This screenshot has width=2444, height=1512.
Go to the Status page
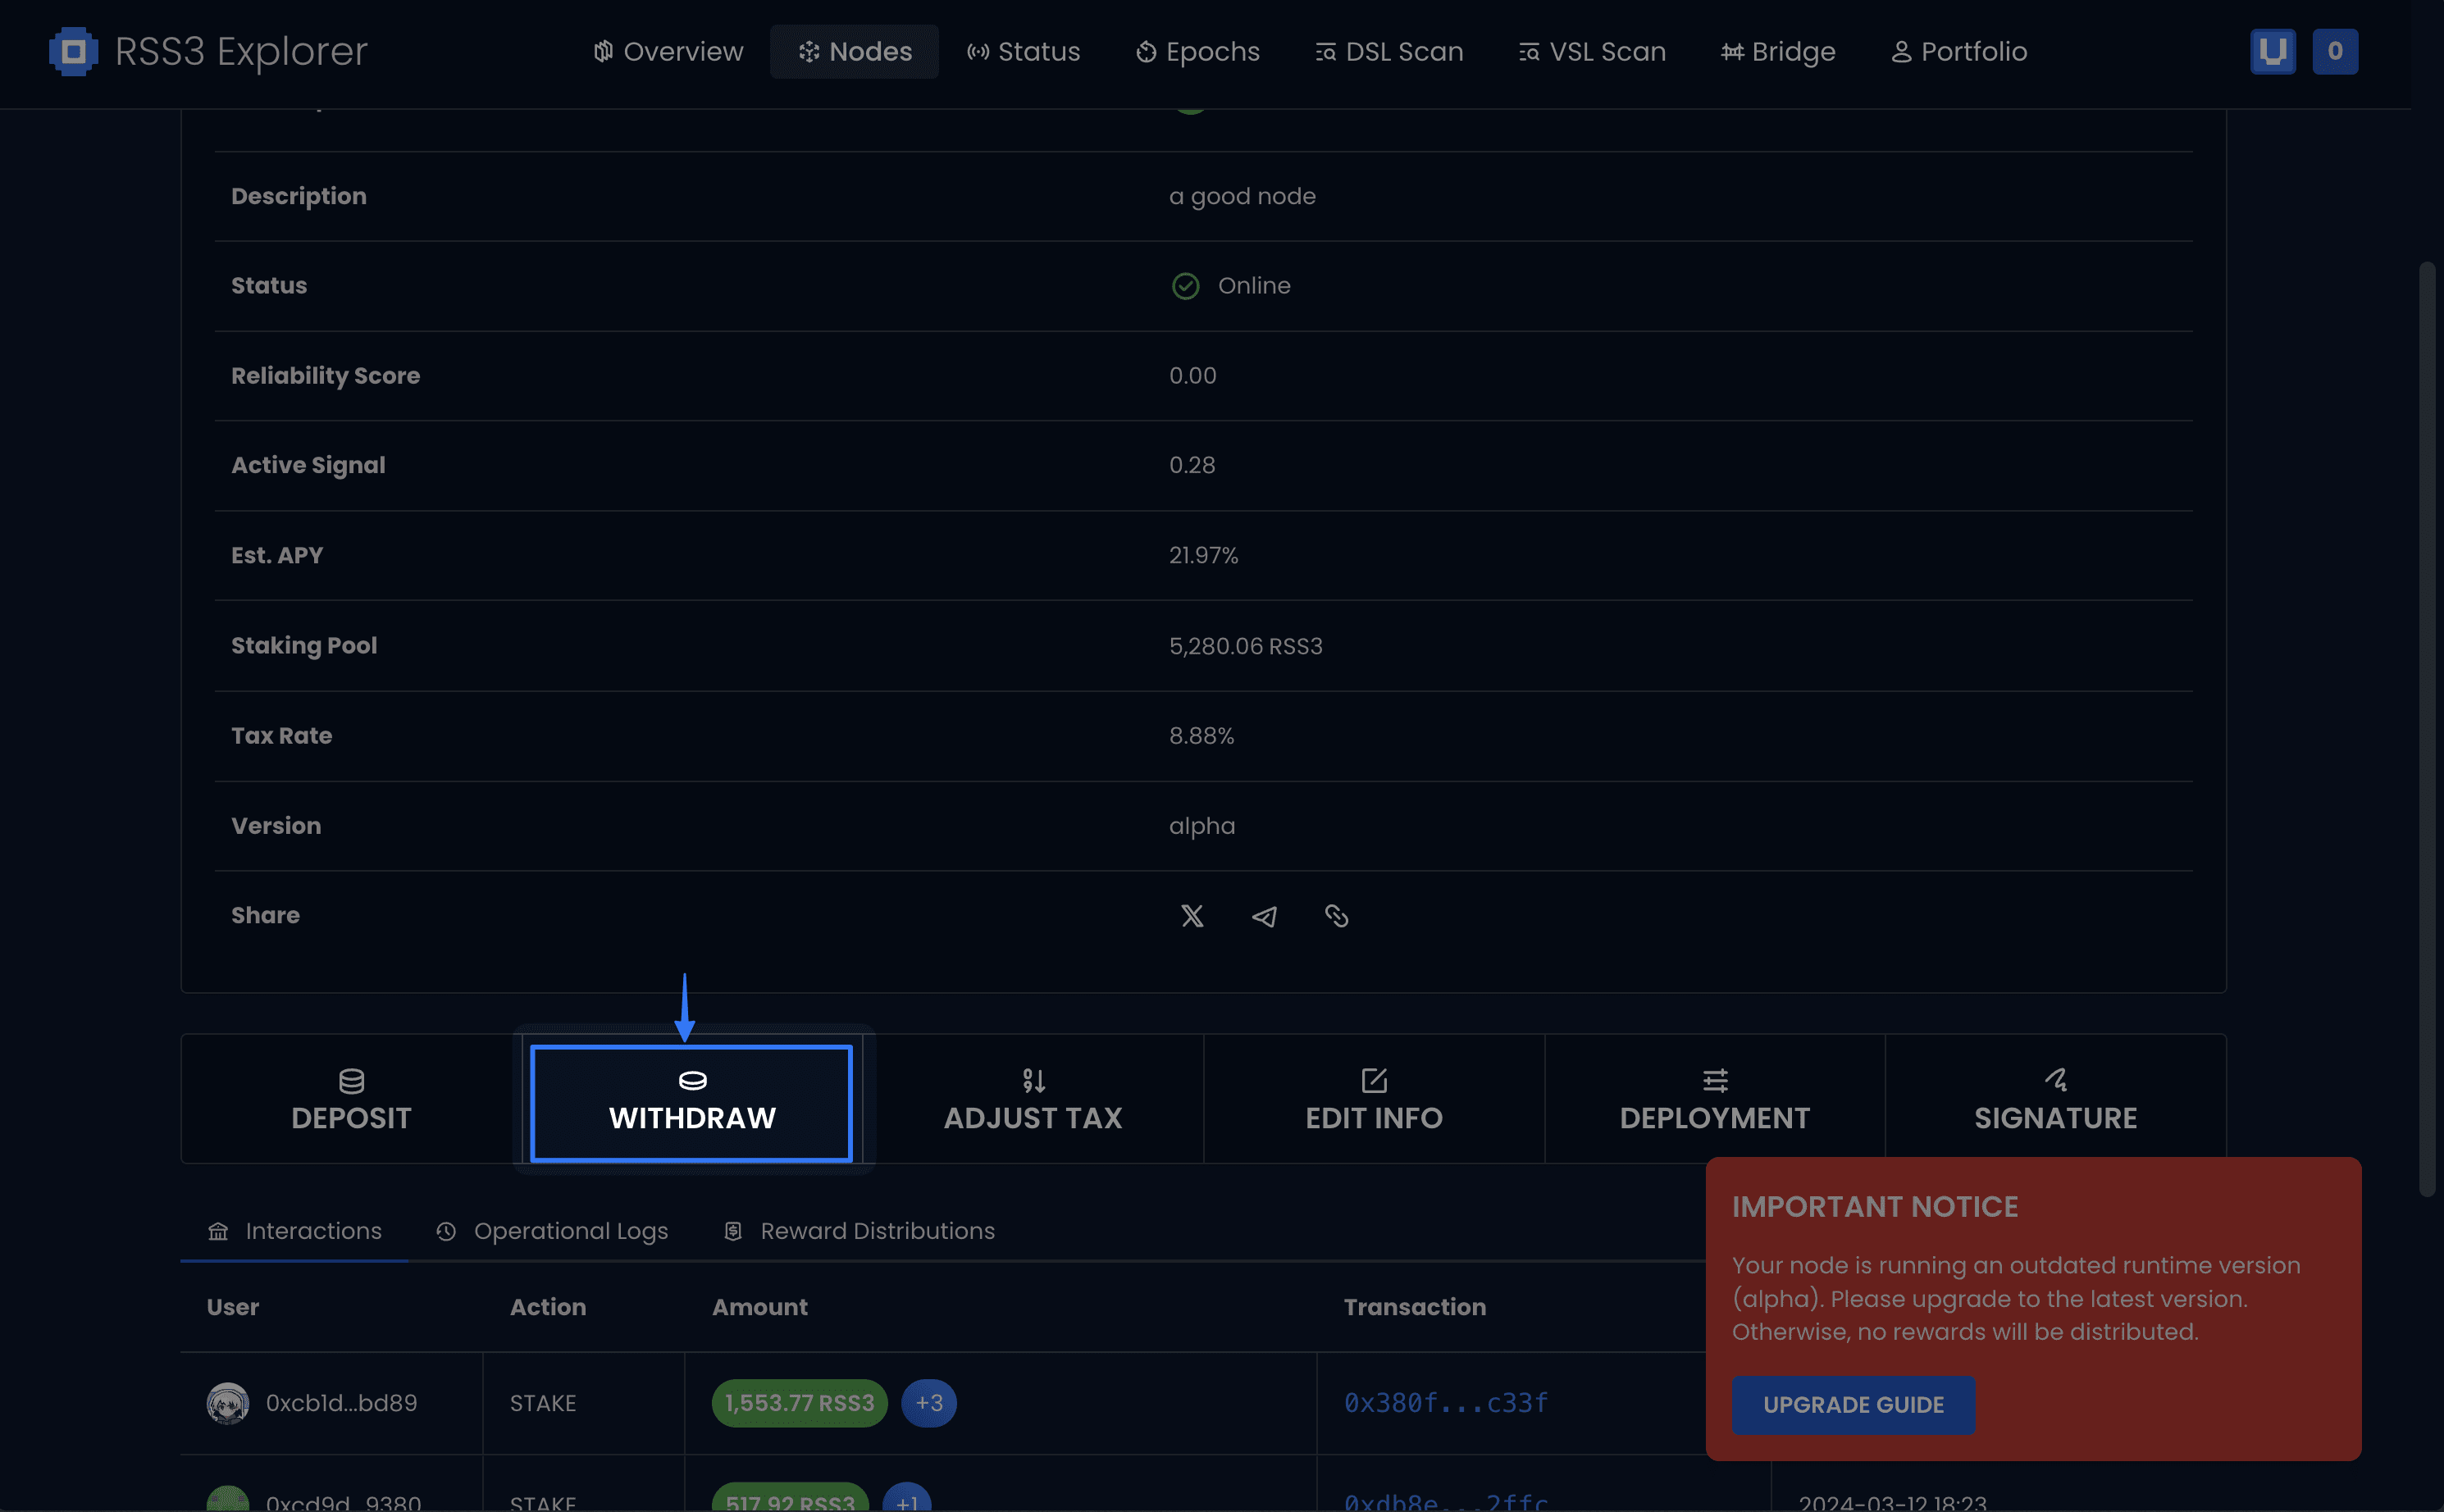(x=1023, y=51)
